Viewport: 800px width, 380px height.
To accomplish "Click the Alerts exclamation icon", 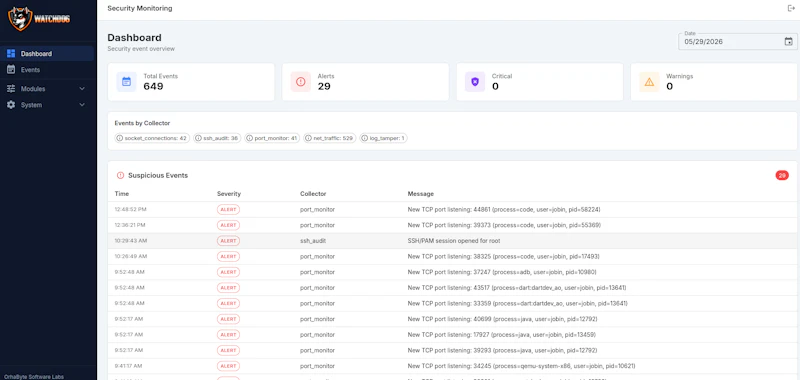I will coord(301,82).
